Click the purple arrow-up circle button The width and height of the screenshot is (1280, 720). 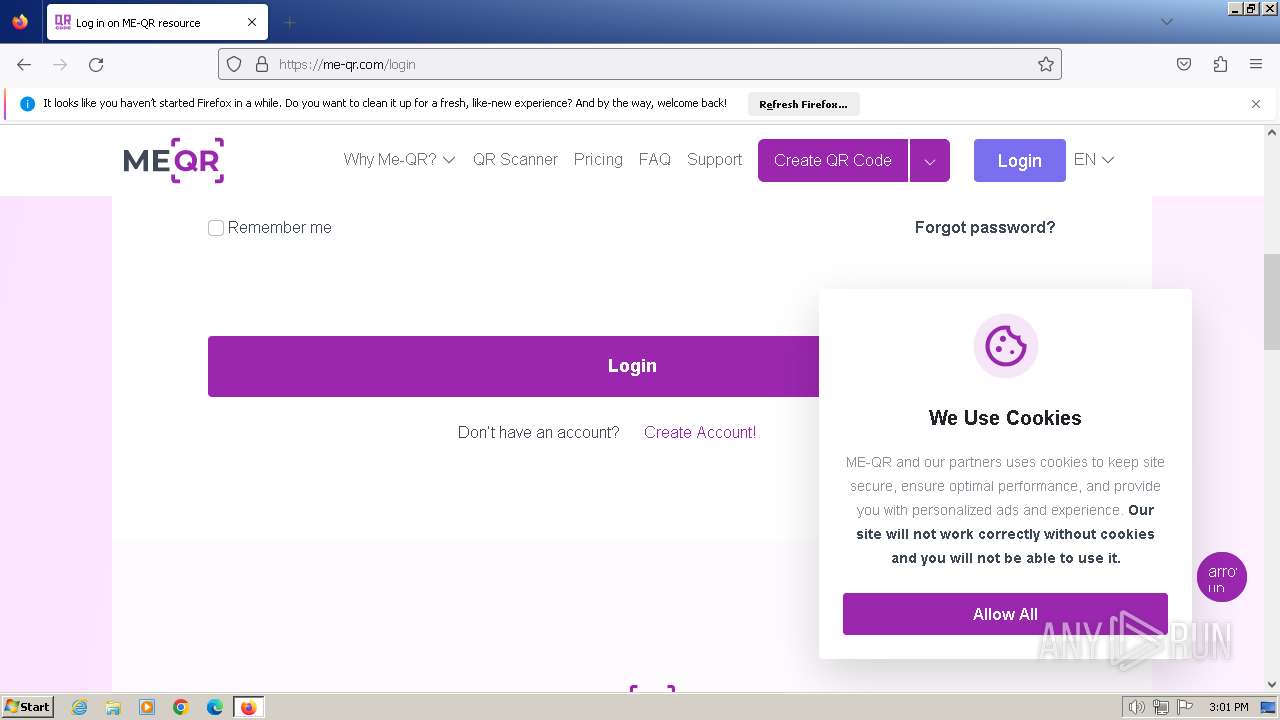tap(1222, 577)
